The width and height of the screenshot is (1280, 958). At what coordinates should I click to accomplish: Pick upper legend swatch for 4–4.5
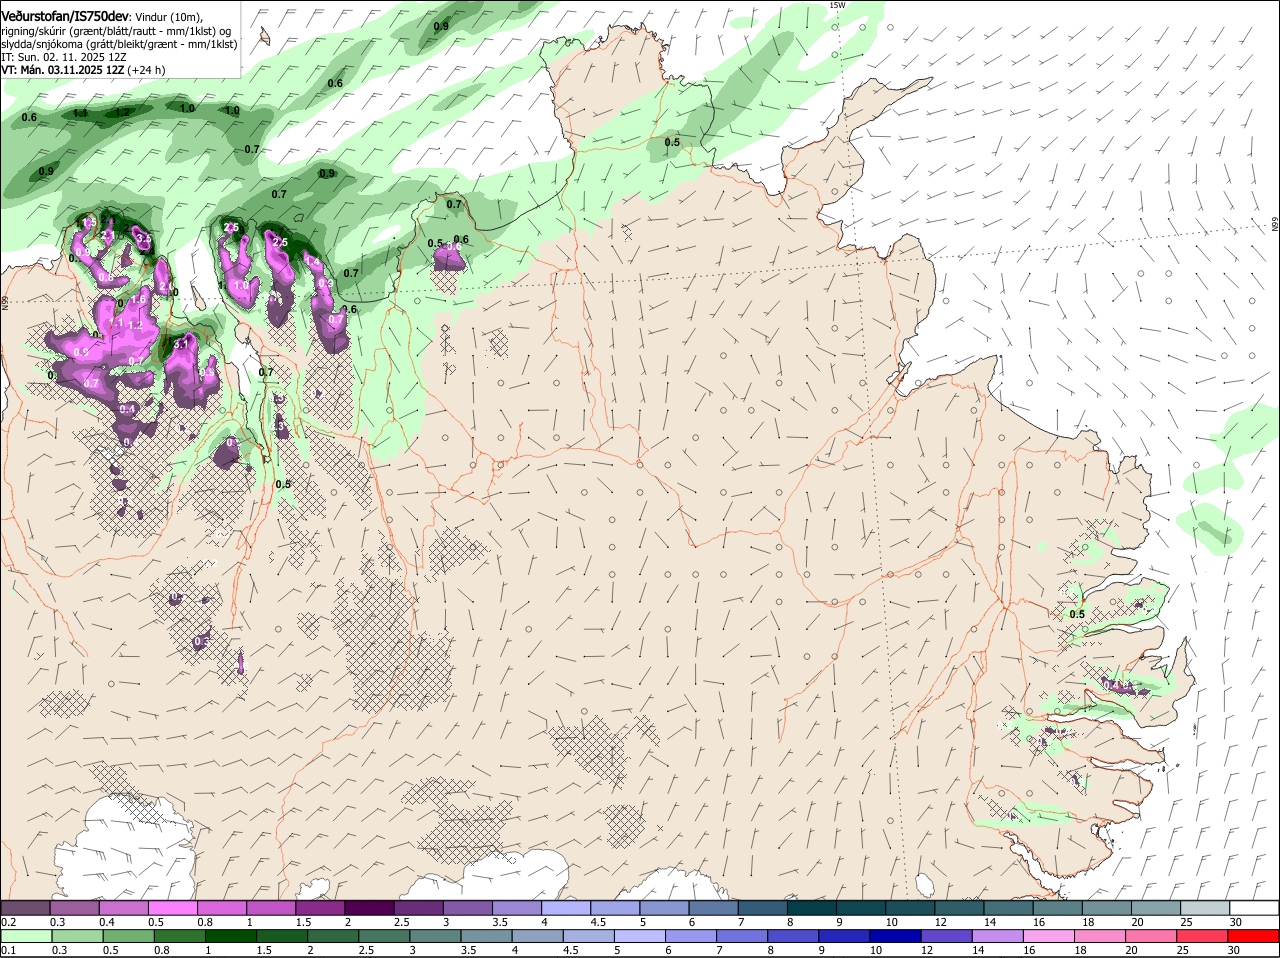pos(566,908)
